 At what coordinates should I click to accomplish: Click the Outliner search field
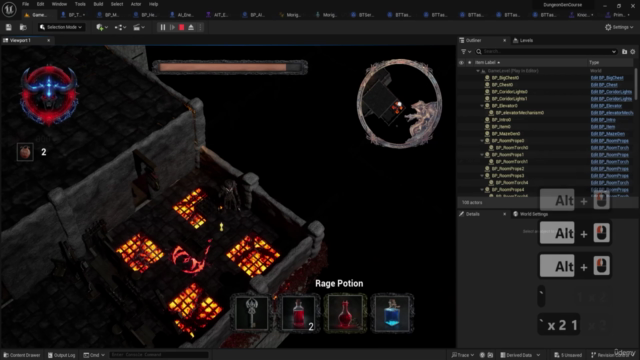click(546, 51)
